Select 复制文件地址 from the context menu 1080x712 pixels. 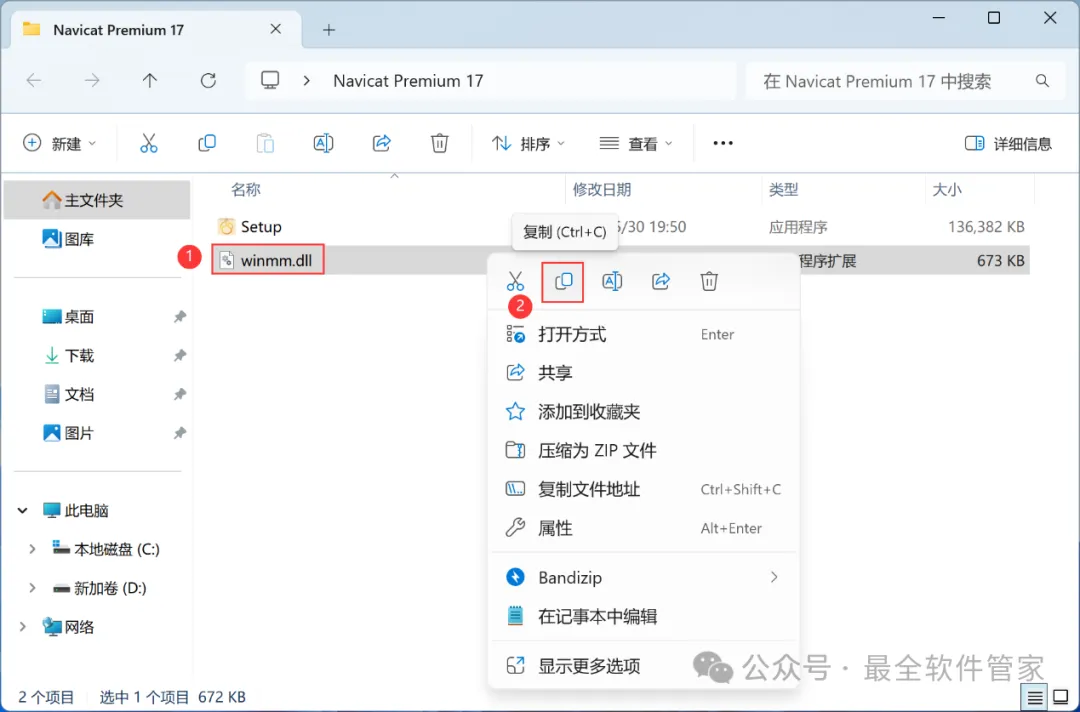643,489
